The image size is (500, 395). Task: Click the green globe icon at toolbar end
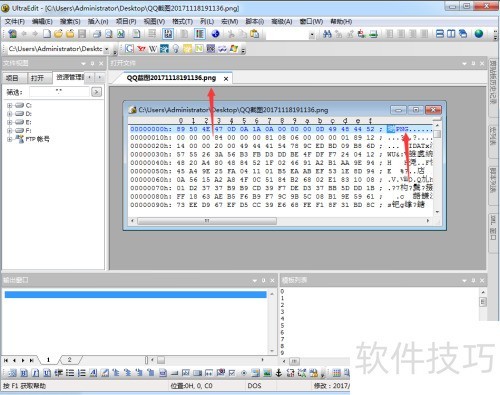coord(479,34)
